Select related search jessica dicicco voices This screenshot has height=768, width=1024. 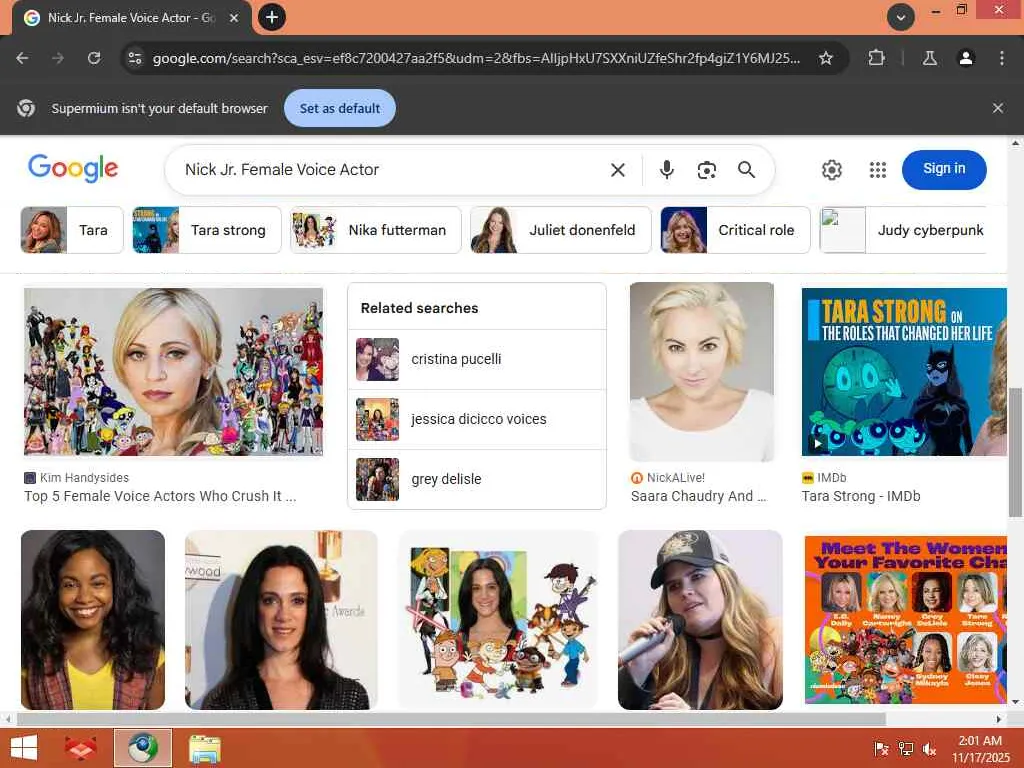[477, 419]
